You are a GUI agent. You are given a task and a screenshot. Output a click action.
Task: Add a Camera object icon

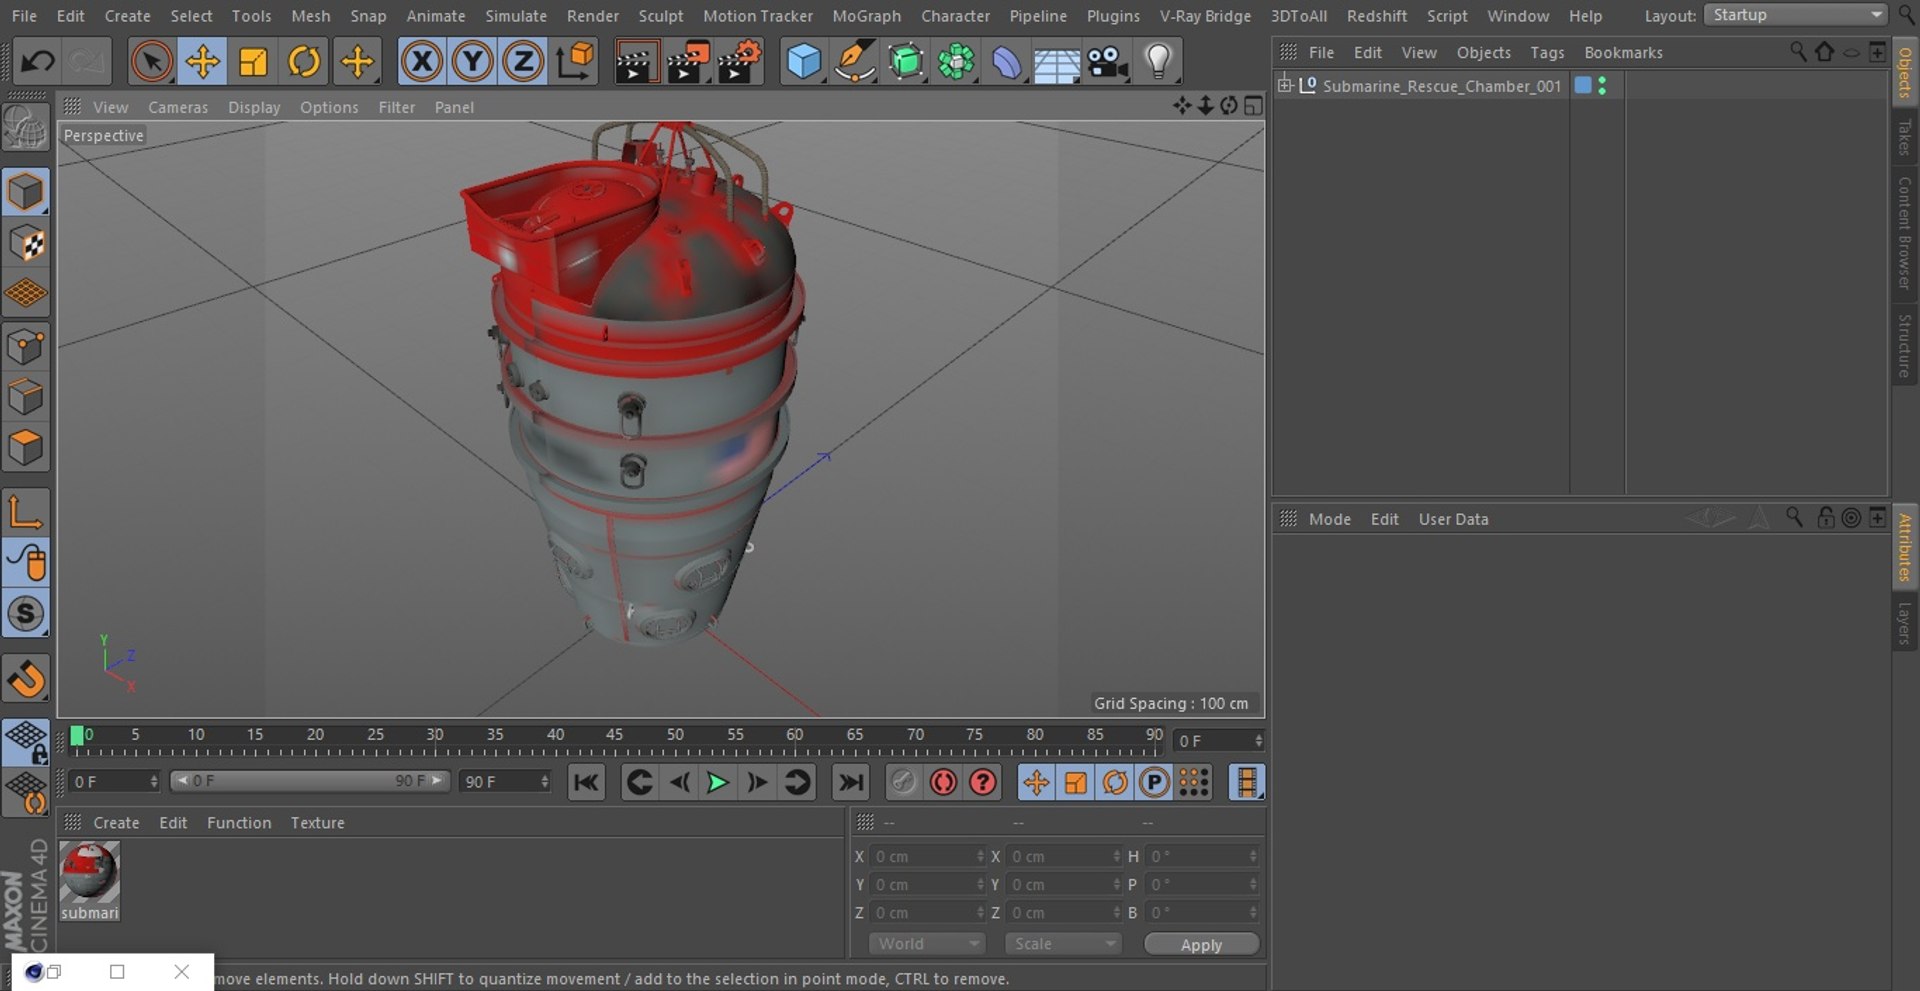tap(1108, 62)
